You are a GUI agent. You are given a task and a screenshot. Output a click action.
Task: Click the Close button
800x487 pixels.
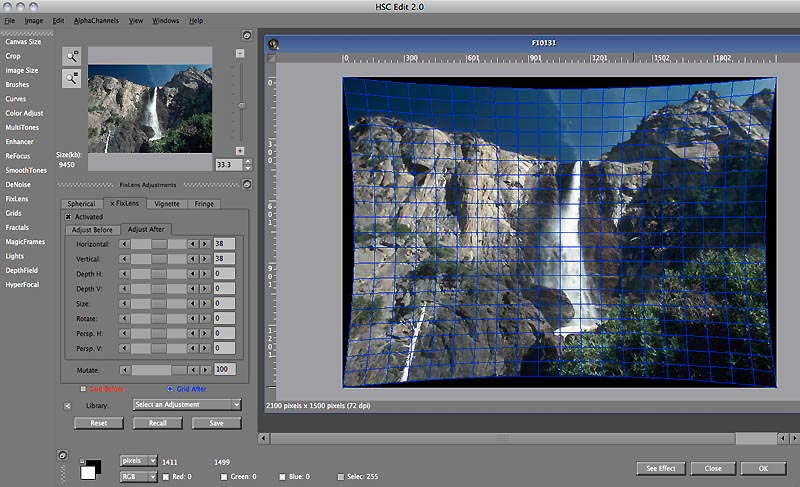(713, 468)
